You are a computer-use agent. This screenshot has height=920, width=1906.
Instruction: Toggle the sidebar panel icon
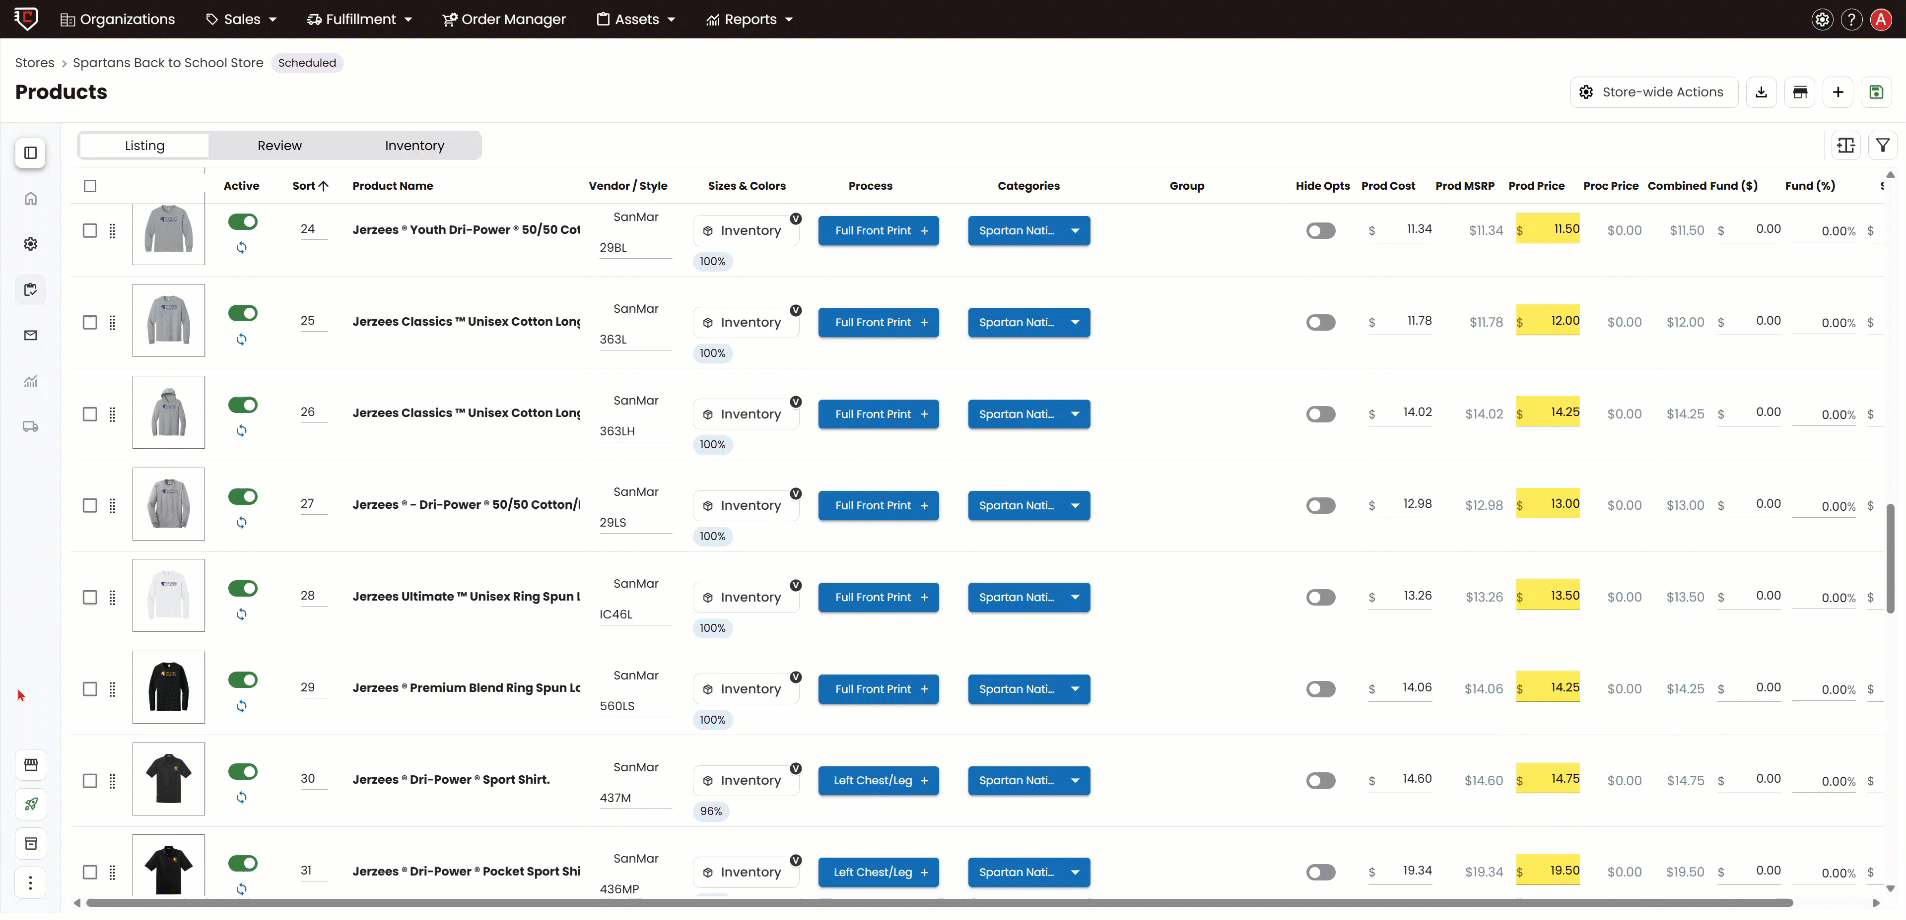[x=31, y=153]
